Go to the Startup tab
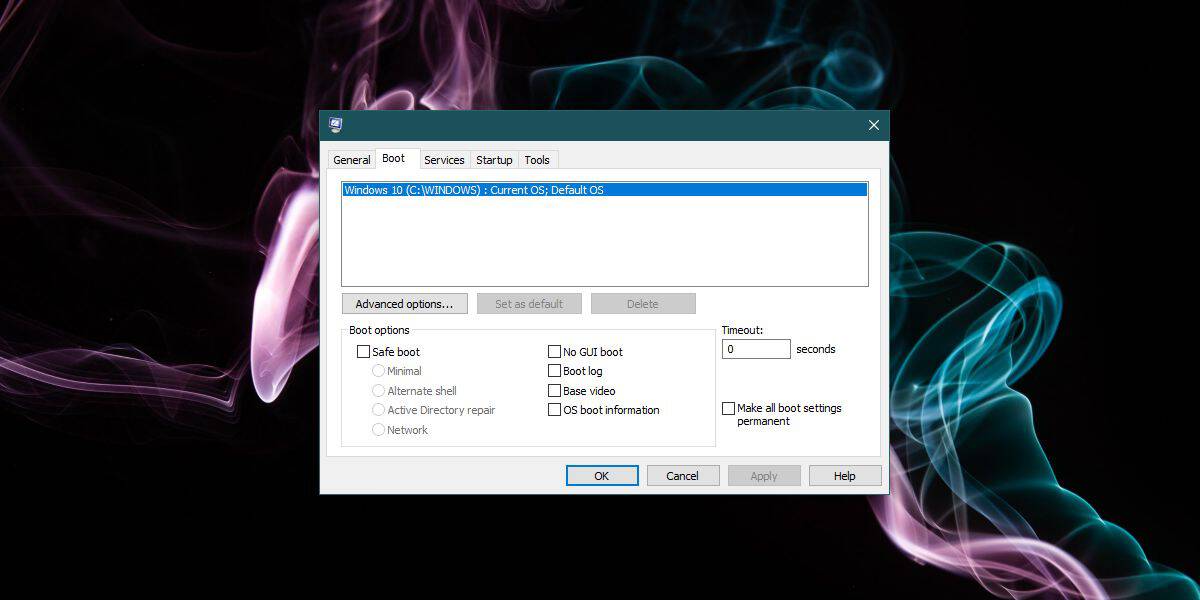This screenshot has height=600, width=1200. (494, 160)
